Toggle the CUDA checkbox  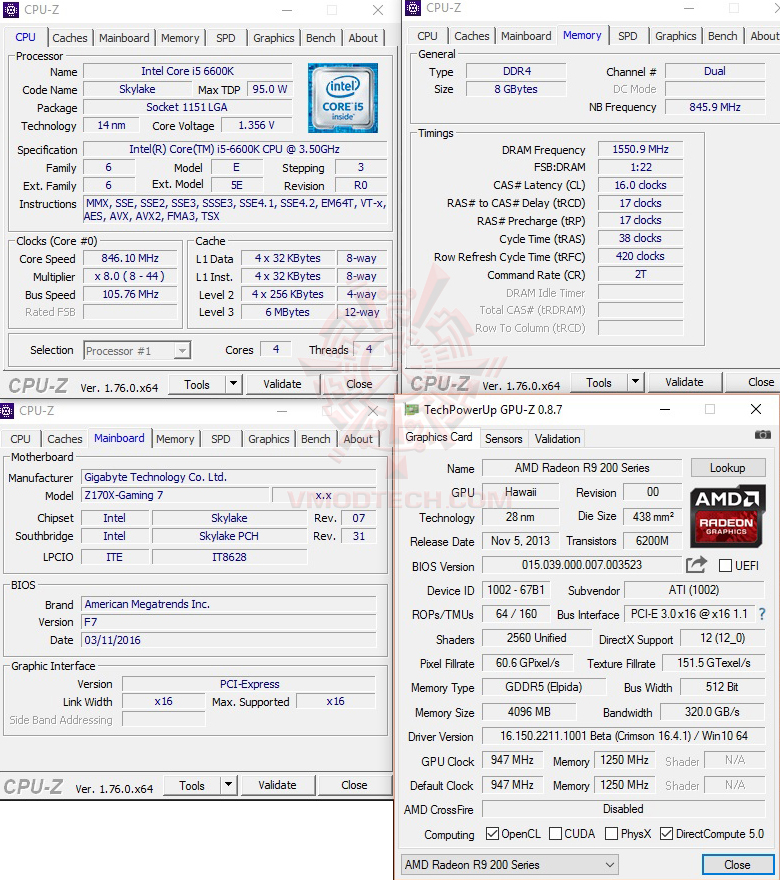click(x=556, y=833)
